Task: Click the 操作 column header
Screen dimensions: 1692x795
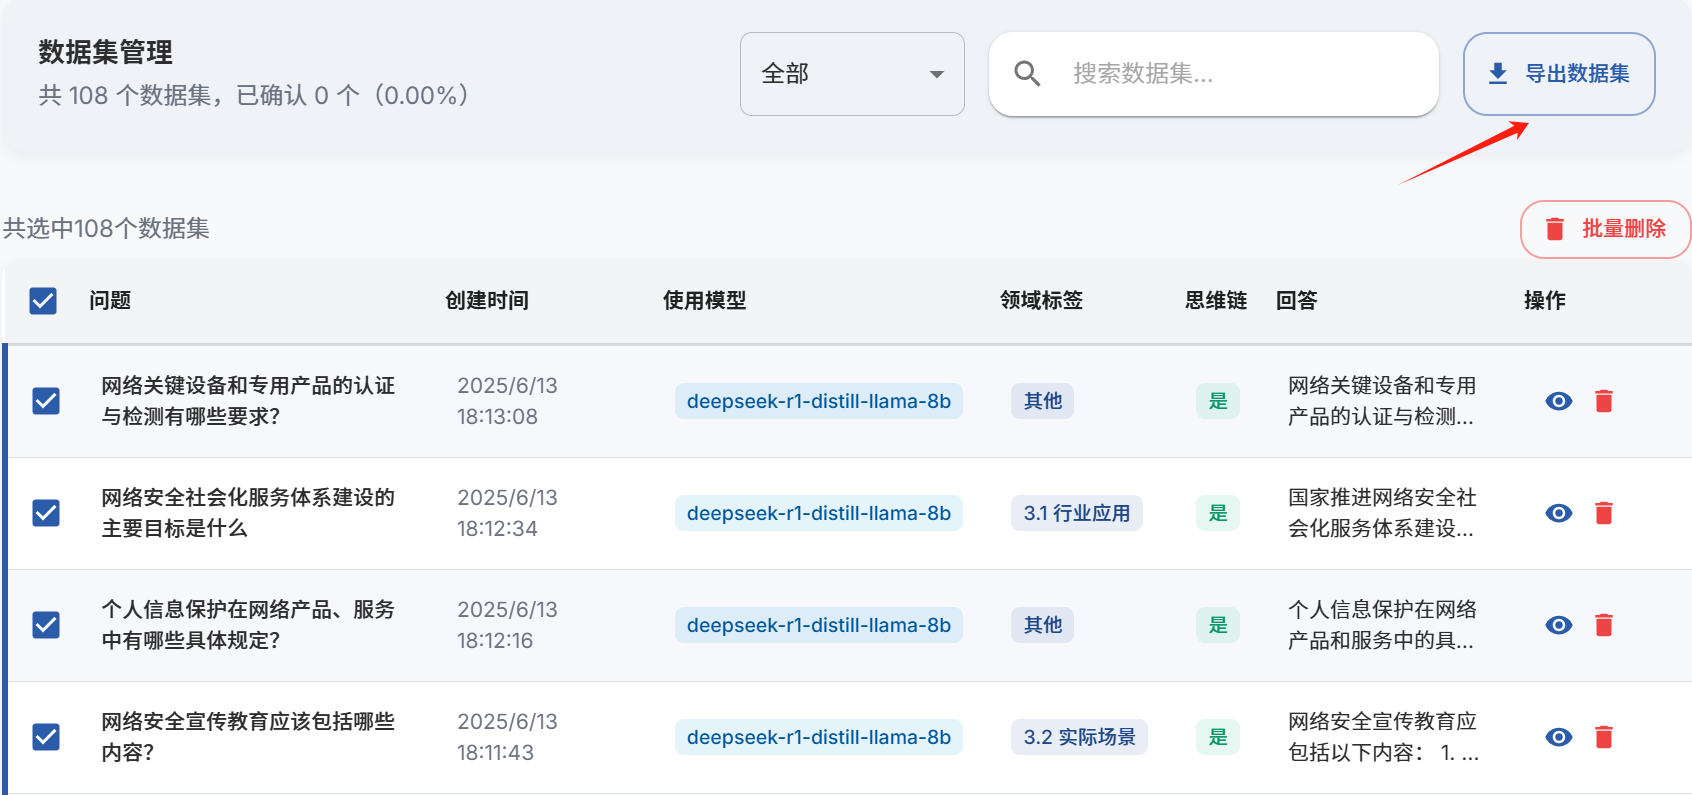Action: point(1545,301)
